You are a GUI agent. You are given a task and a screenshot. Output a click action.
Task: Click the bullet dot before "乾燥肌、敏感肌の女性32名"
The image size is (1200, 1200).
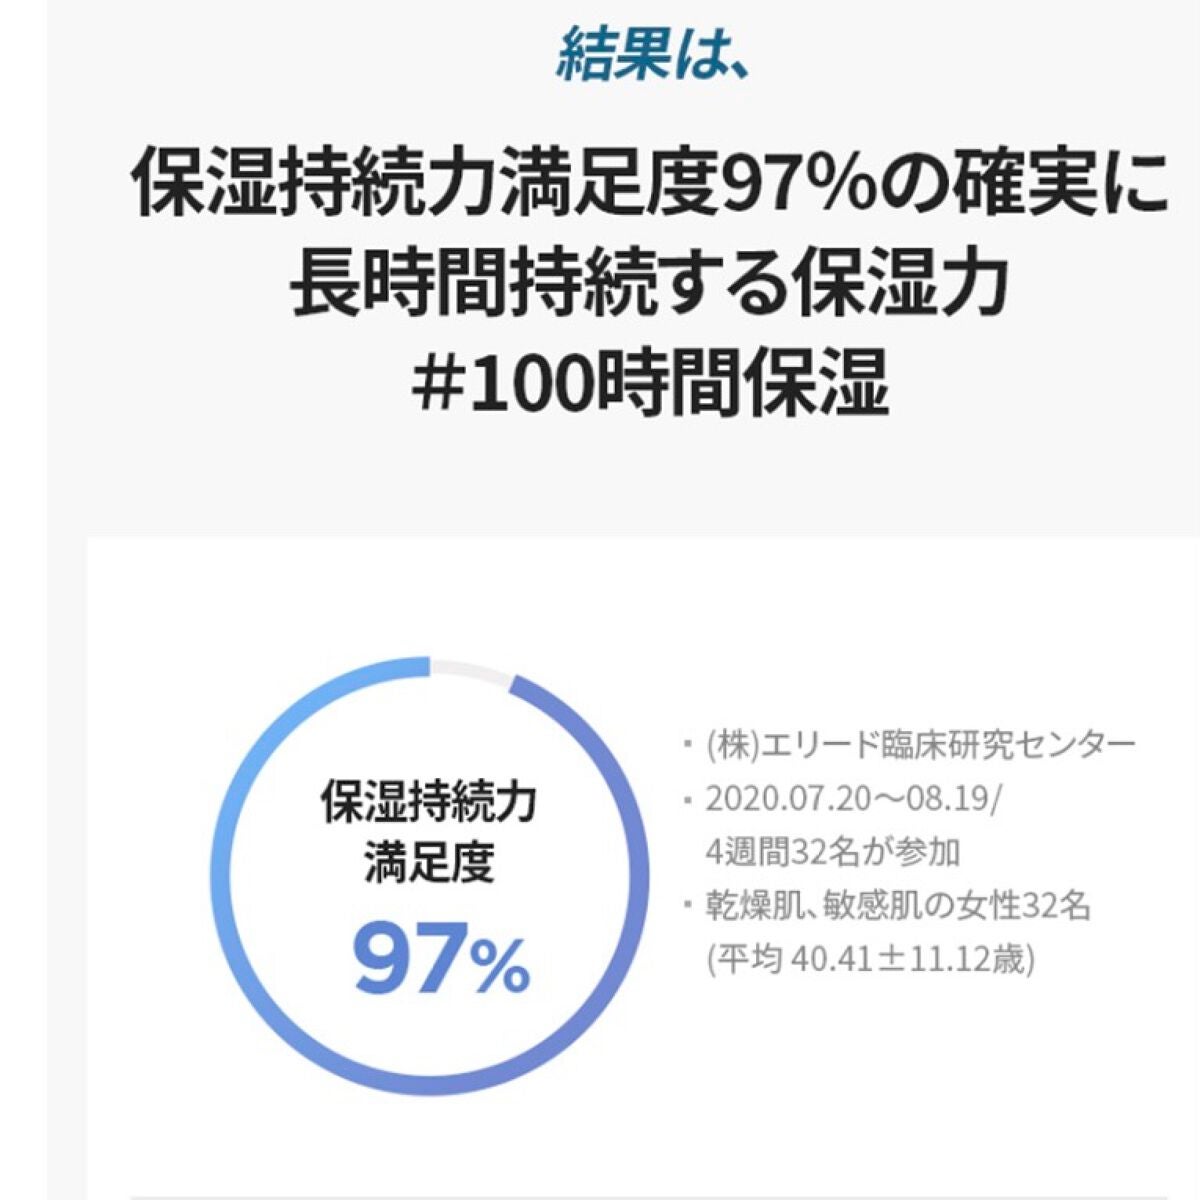[x=687, y=907]
